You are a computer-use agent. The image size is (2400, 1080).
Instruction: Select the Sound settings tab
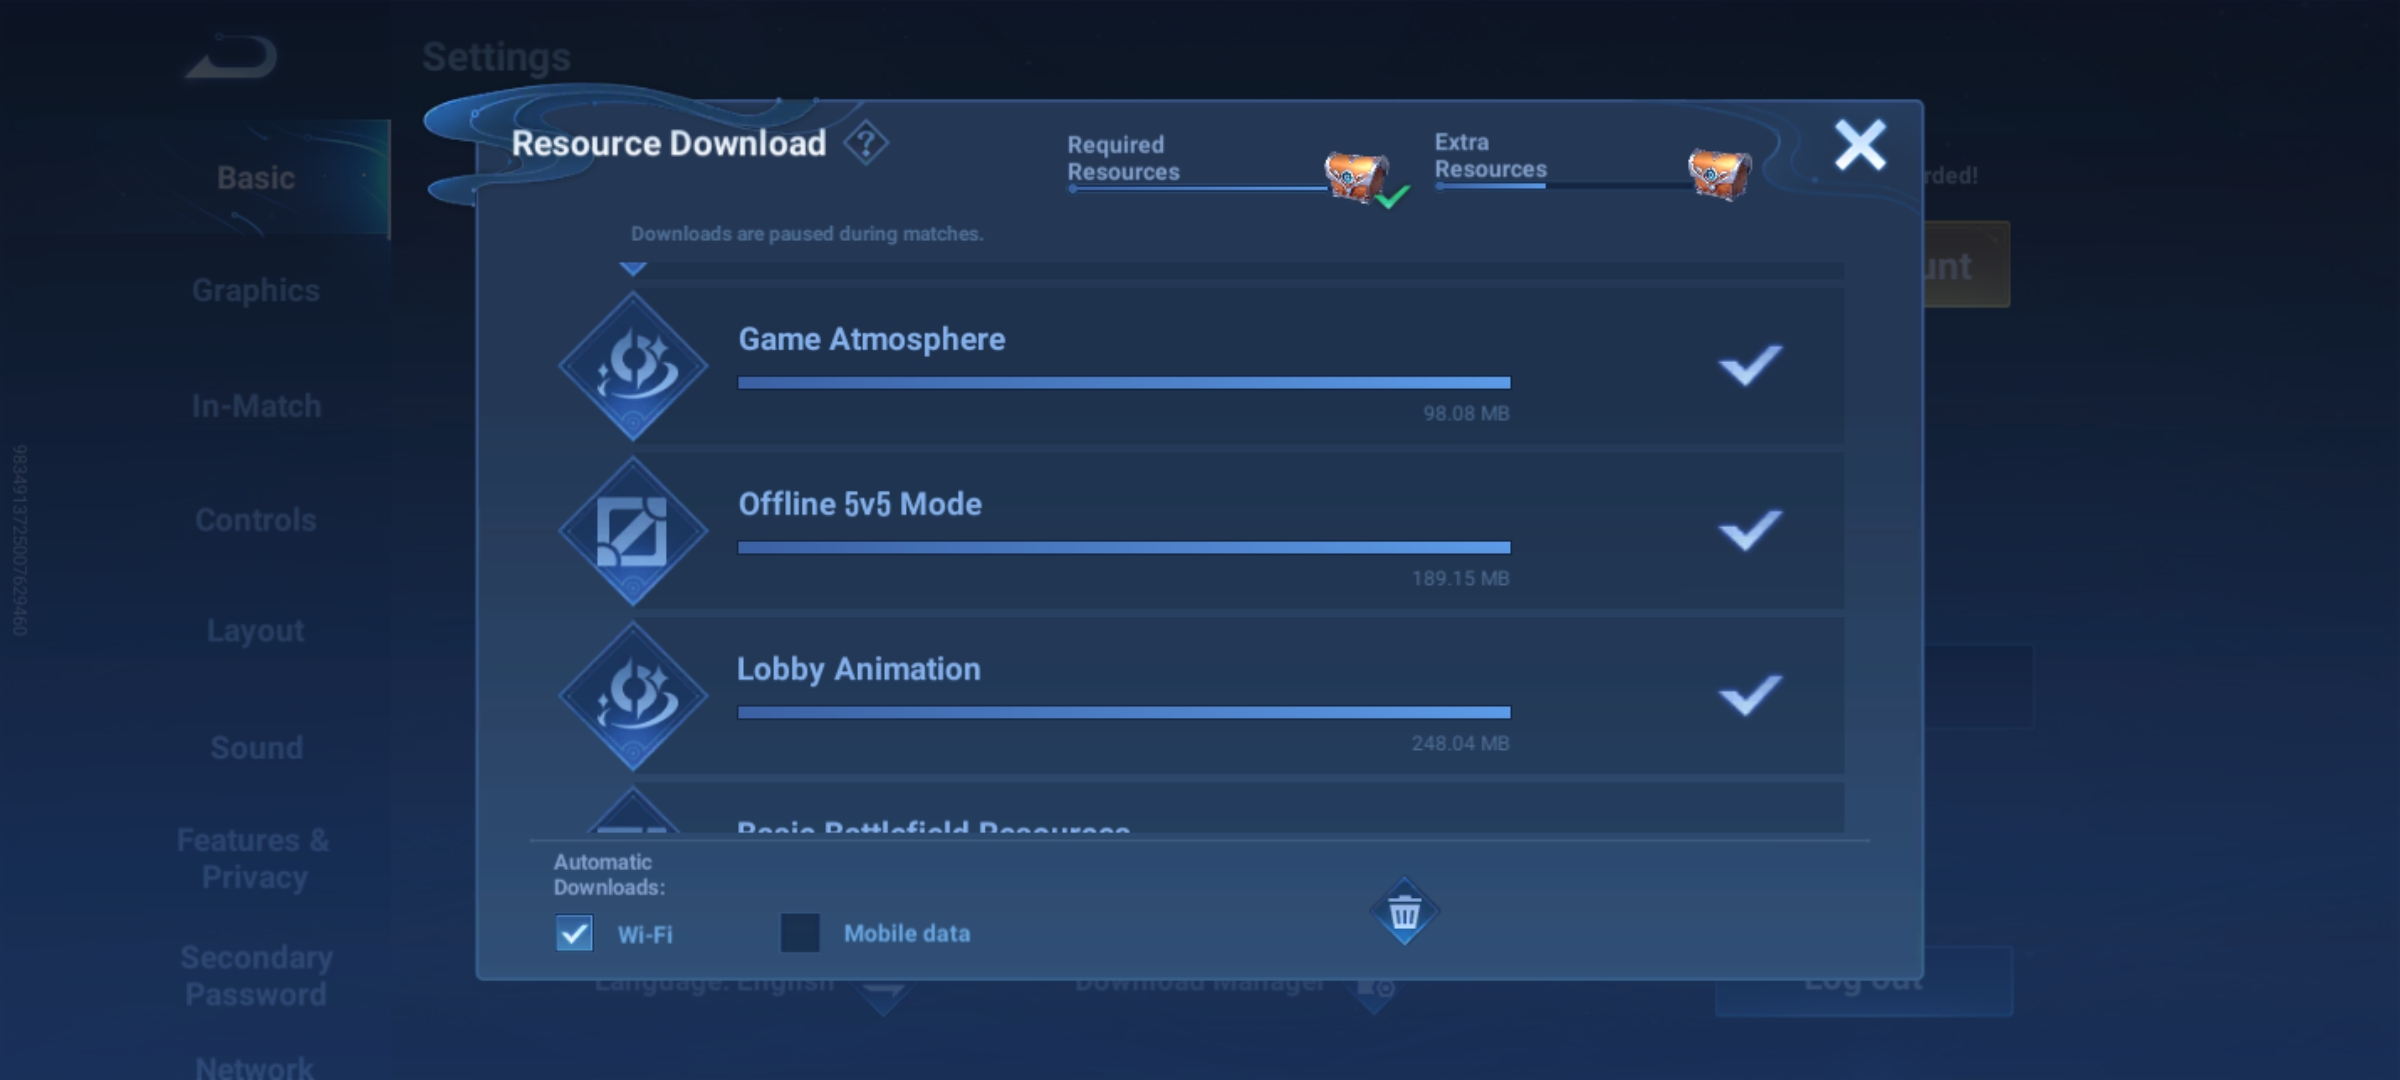tap(256, 748)
